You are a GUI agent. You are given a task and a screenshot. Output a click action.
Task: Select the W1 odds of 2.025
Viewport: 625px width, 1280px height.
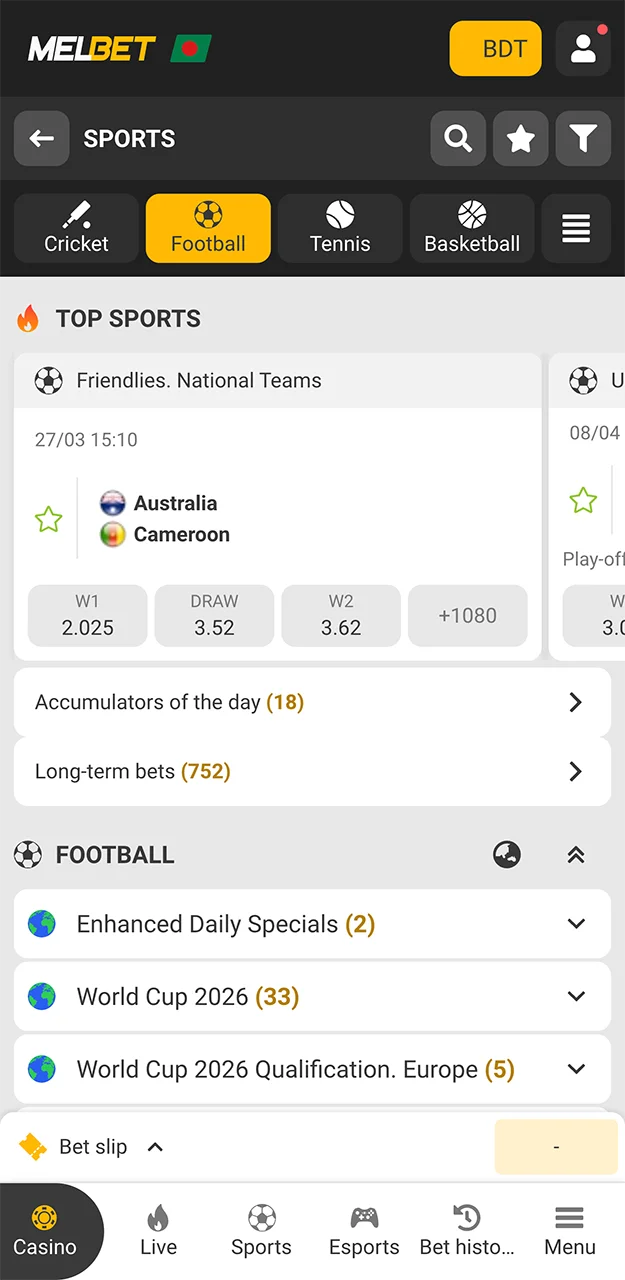(87, 616)
